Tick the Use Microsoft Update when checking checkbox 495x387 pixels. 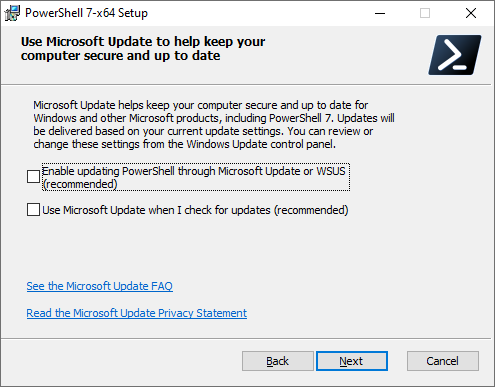tap(33, 210)
